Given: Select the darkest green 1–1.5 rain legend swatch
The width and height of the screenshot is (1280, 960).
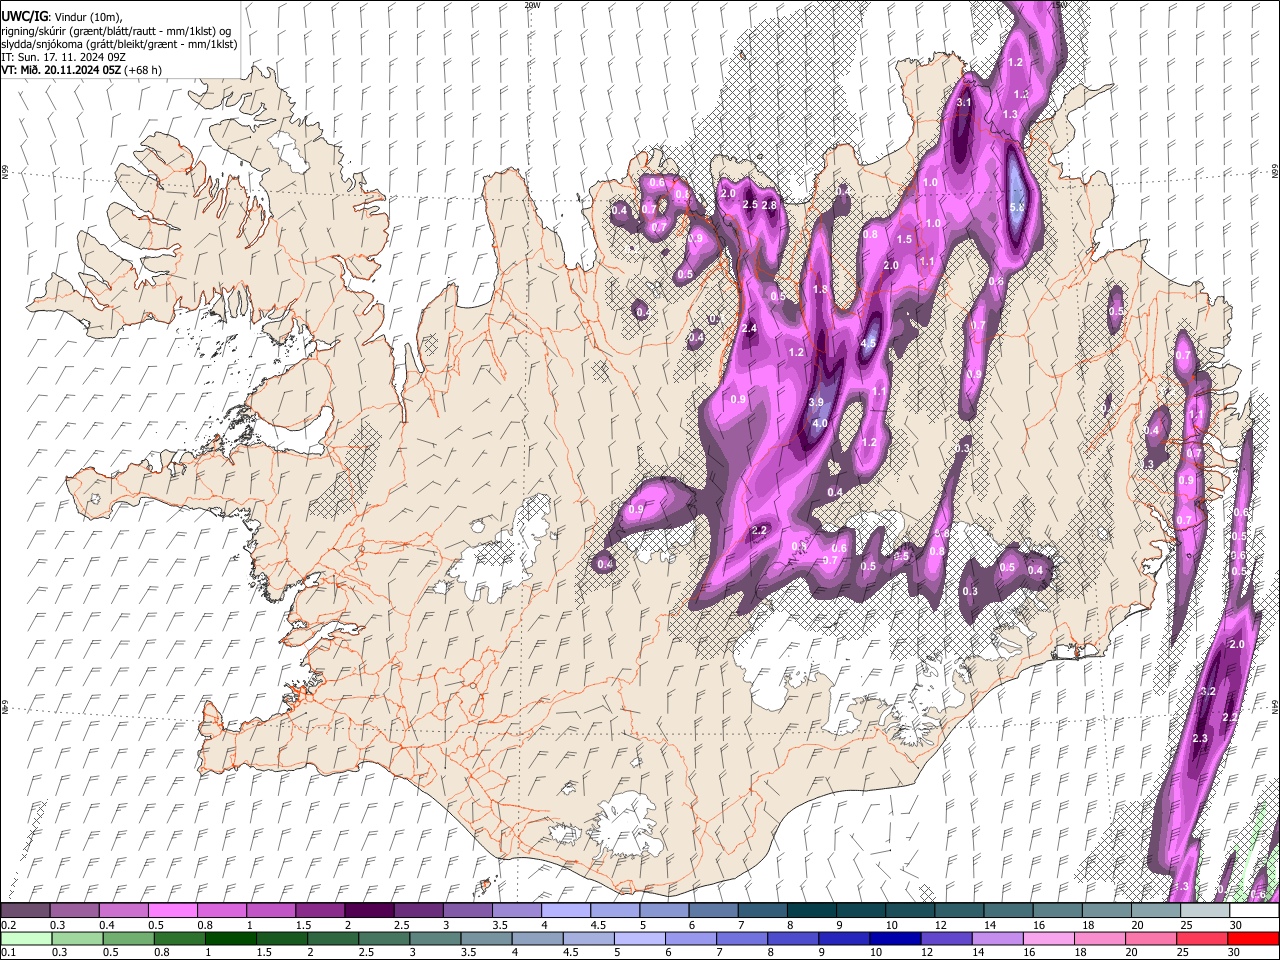Looking at the screenshot, I should (x=230, y=938).
